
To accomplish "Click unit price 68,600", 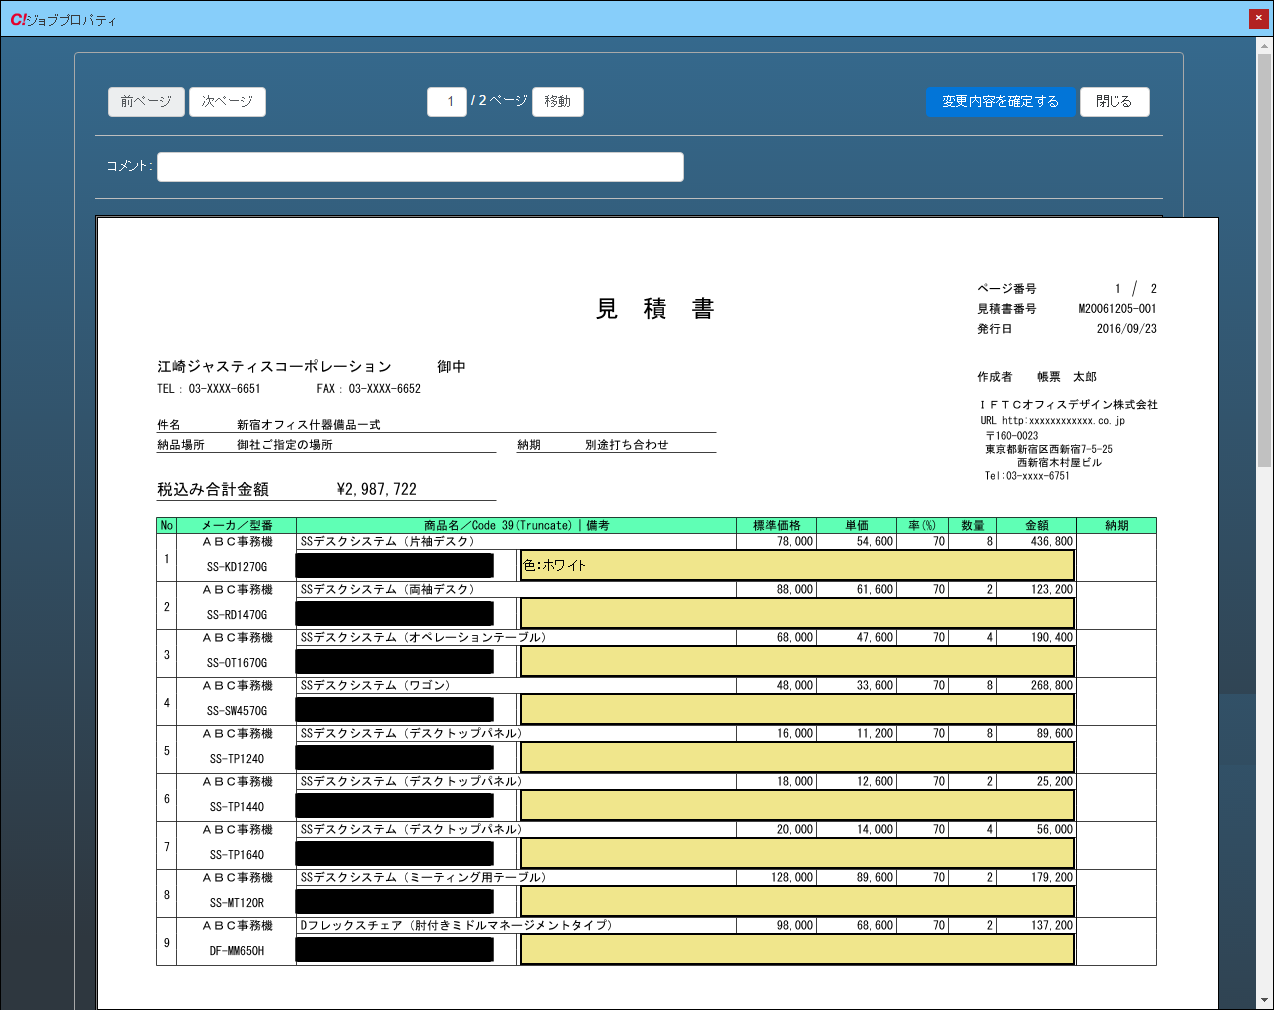I will [x=875, y=925].
